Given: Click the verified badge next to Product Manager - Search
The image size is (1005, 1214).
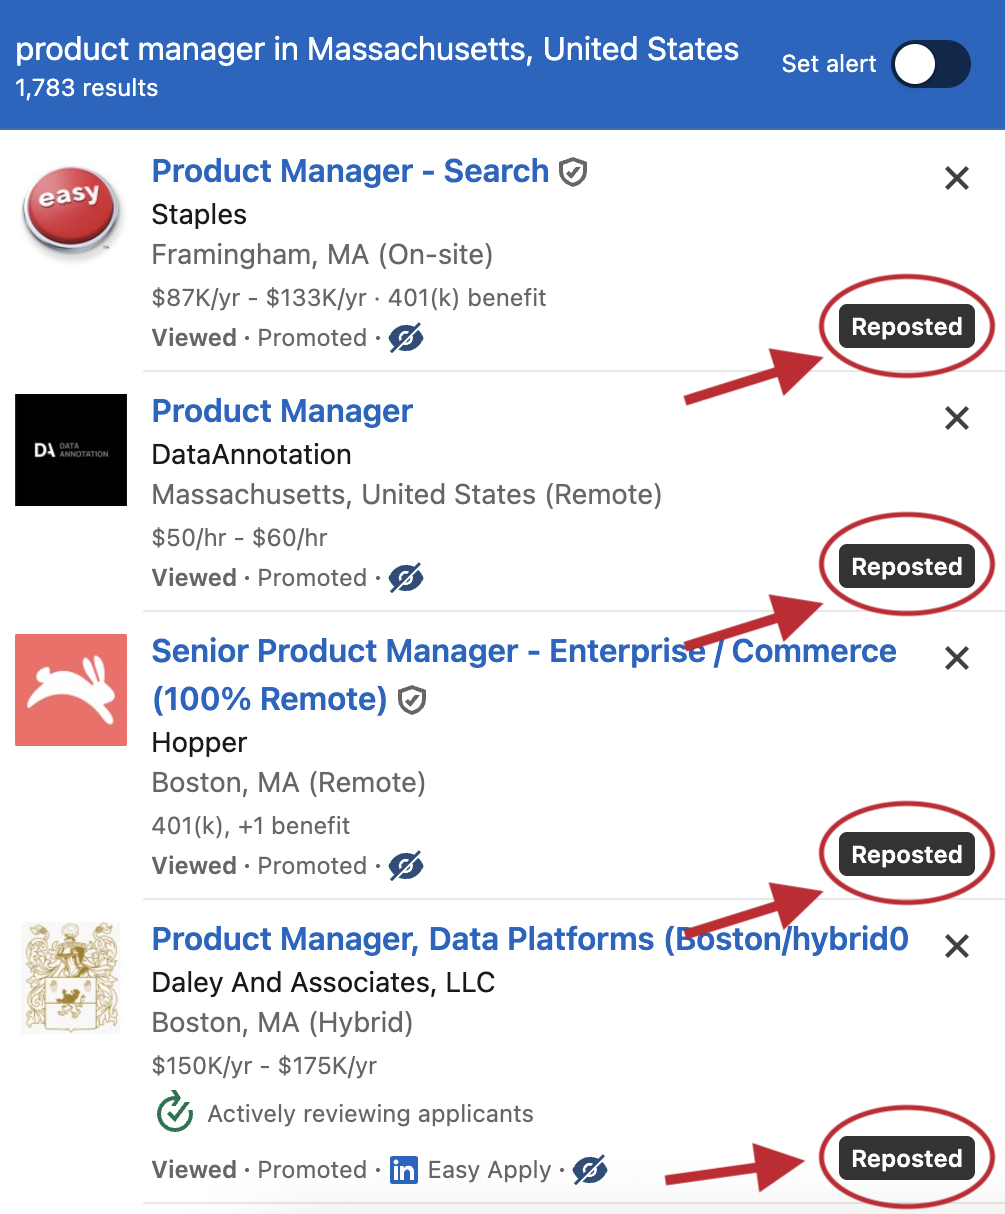Looking at the screenshot, I should tap(572, 172).
